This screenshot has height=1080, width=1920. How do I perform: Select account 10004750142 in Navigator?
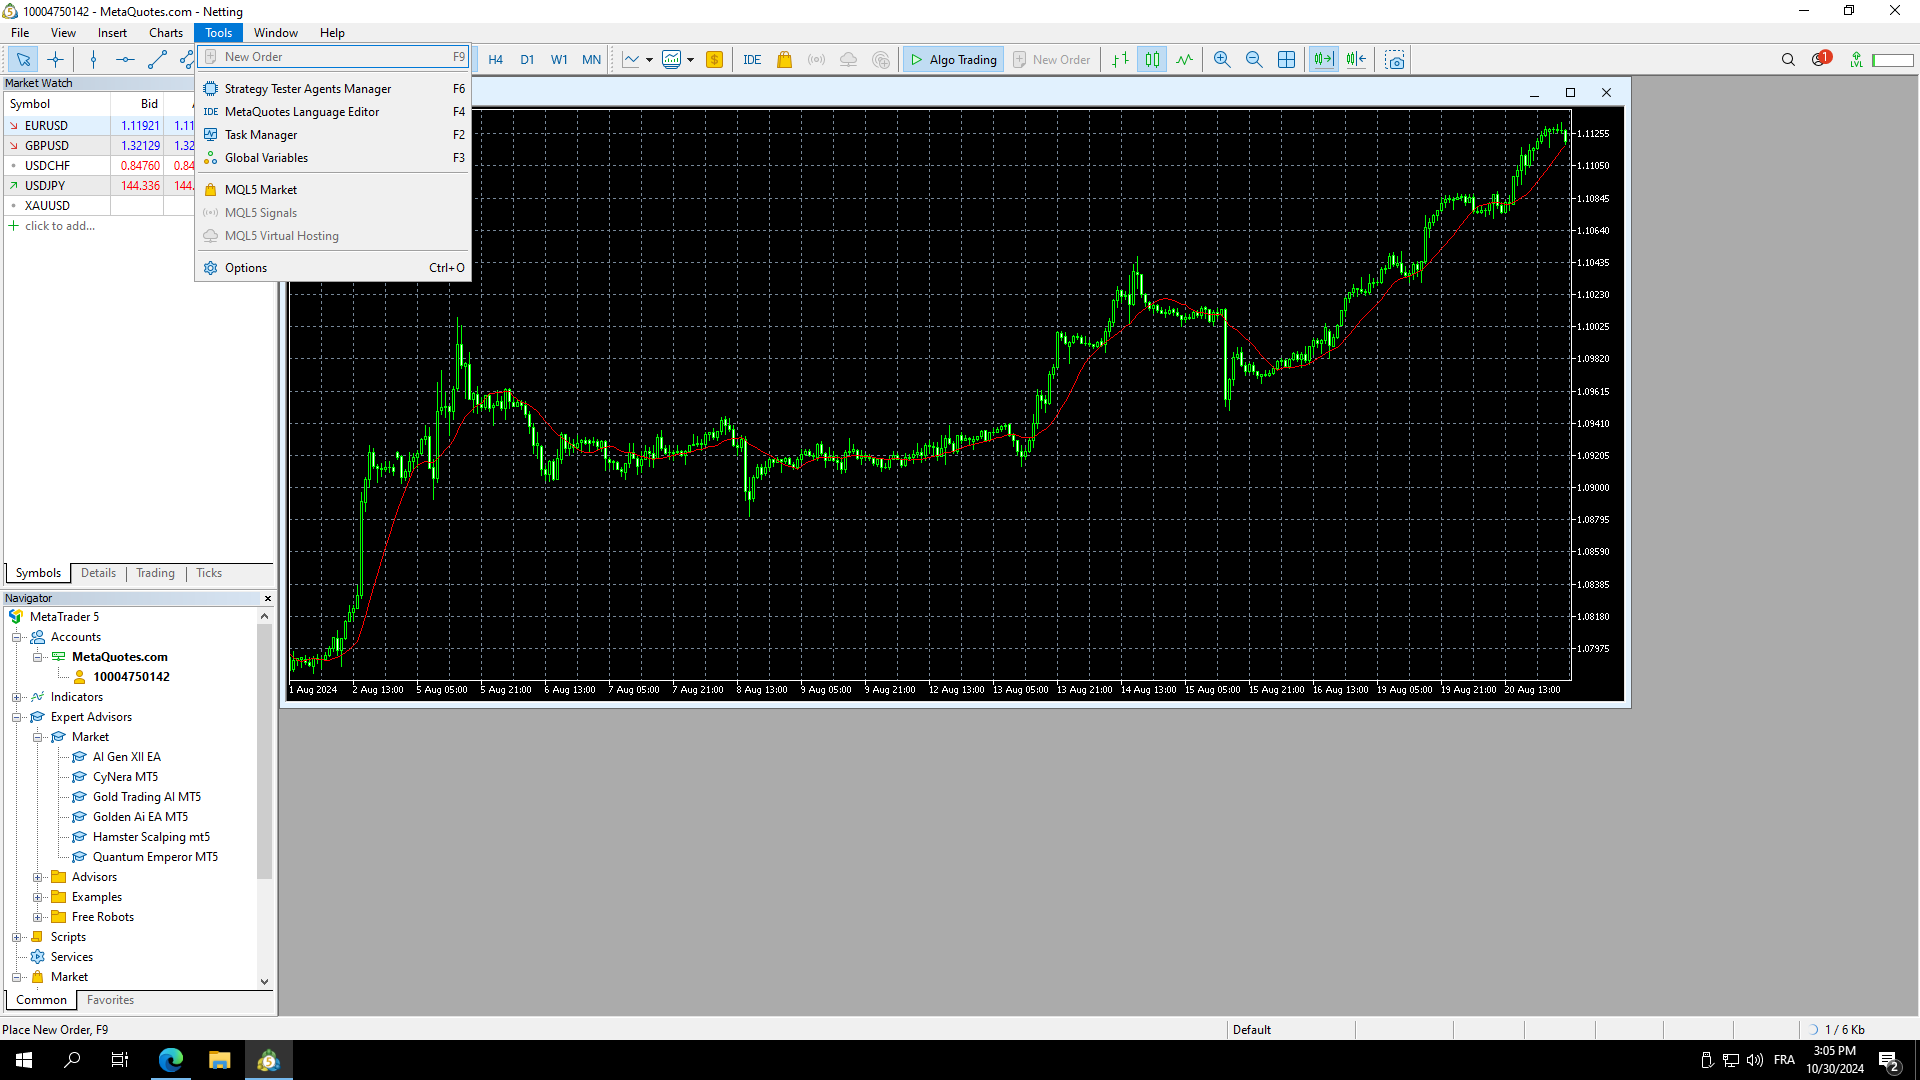131,677
